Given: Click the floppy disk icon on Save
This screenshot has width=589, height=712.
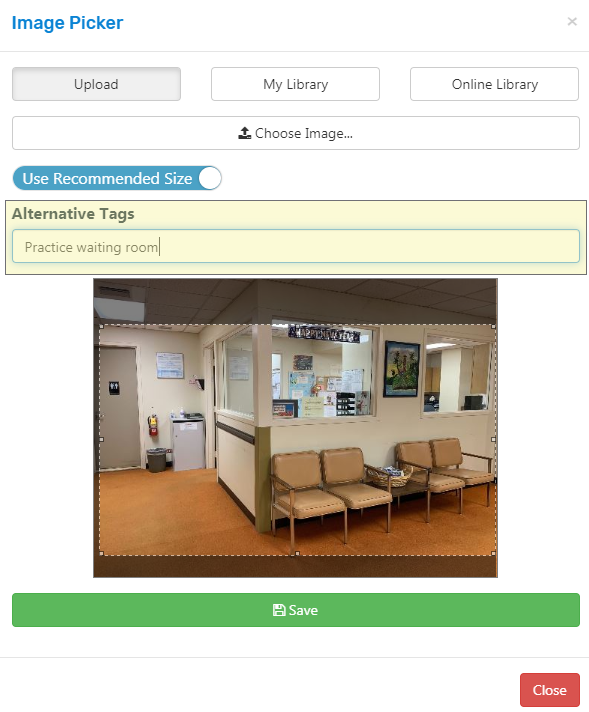Looking at the screenshot, I should 279,610.
